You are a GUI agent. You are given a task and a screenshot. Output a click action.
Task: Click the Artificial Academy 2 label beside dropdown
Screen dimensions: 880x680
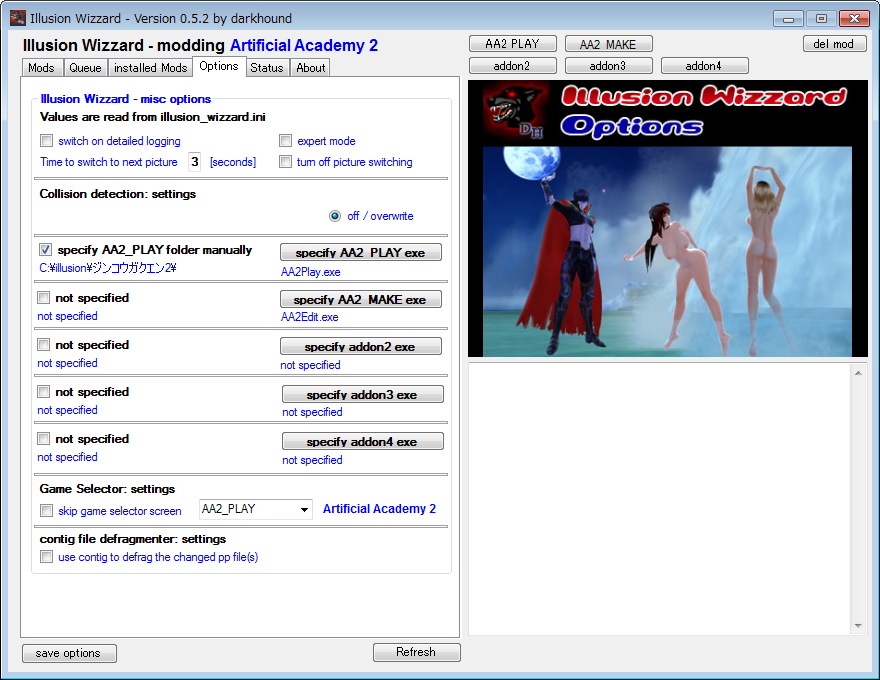tap(379, 509)
